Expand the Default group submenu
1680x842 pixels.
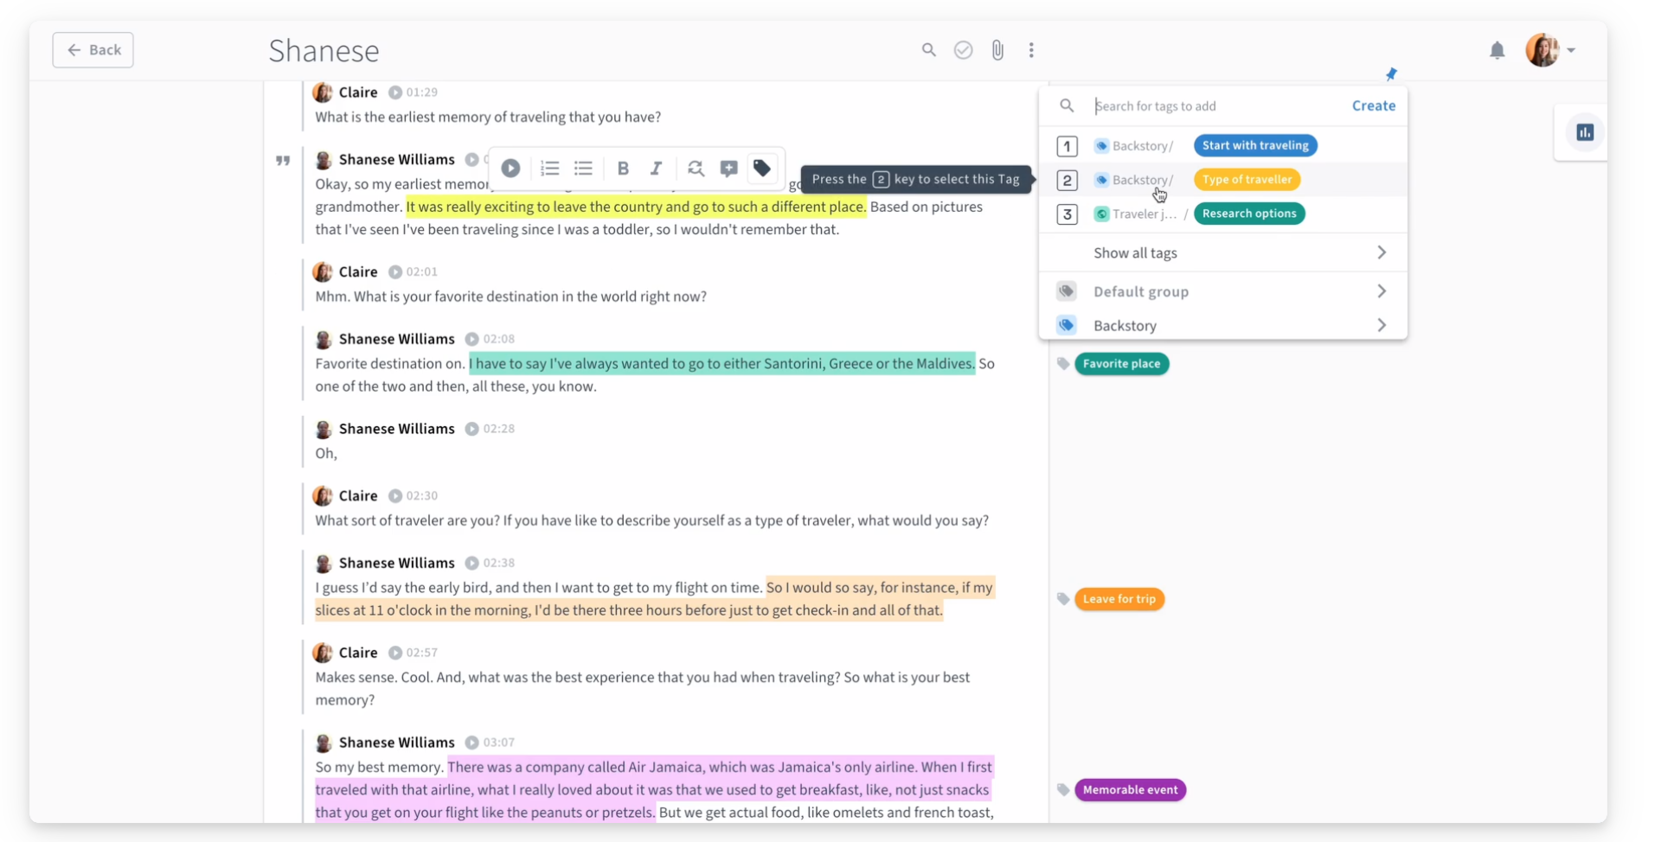pos(1223,291)
